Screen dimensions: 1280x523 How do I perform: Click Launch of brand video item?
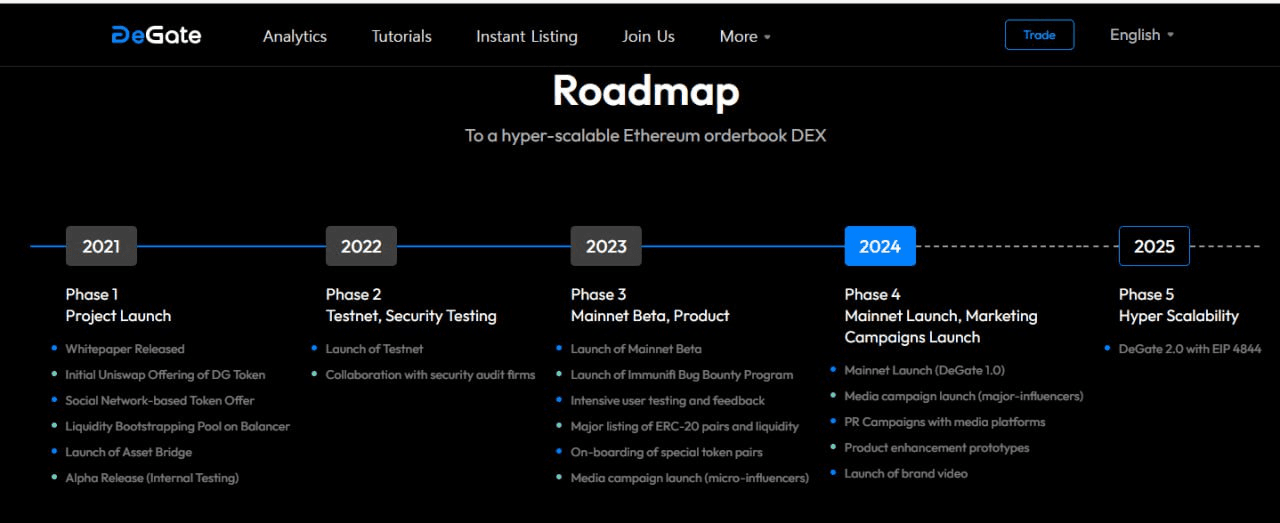coord(906,473)
